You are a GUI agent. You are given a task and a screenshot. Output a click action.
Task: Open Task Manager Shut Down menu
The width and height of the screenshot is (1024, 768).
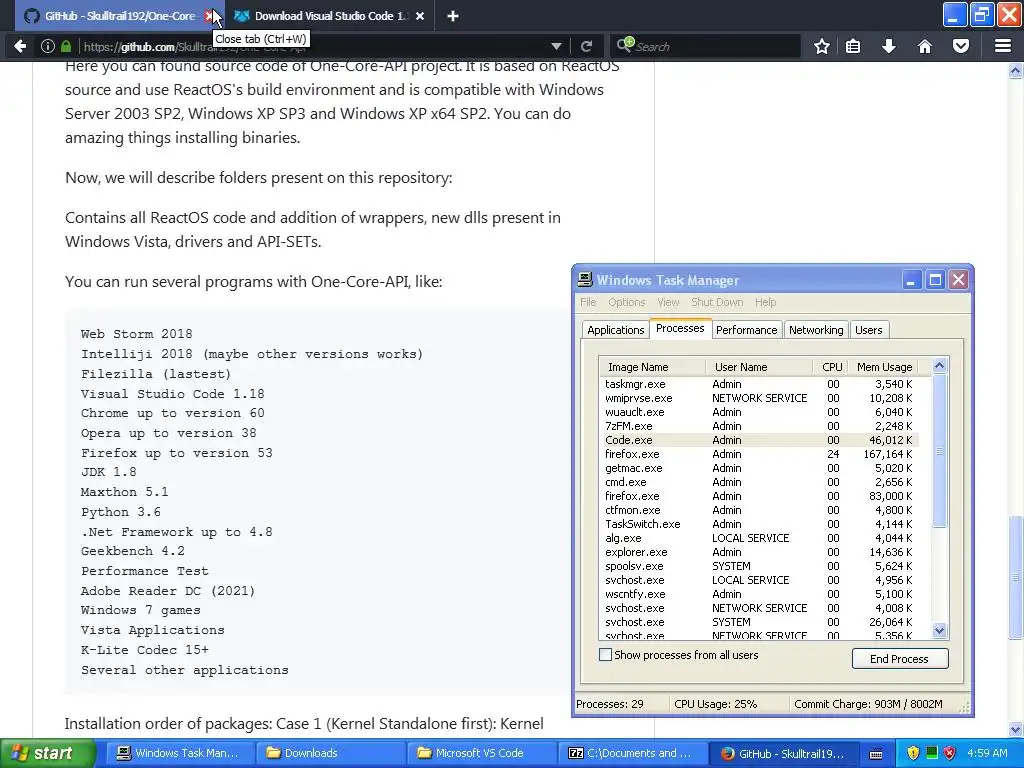click(717, 302)
